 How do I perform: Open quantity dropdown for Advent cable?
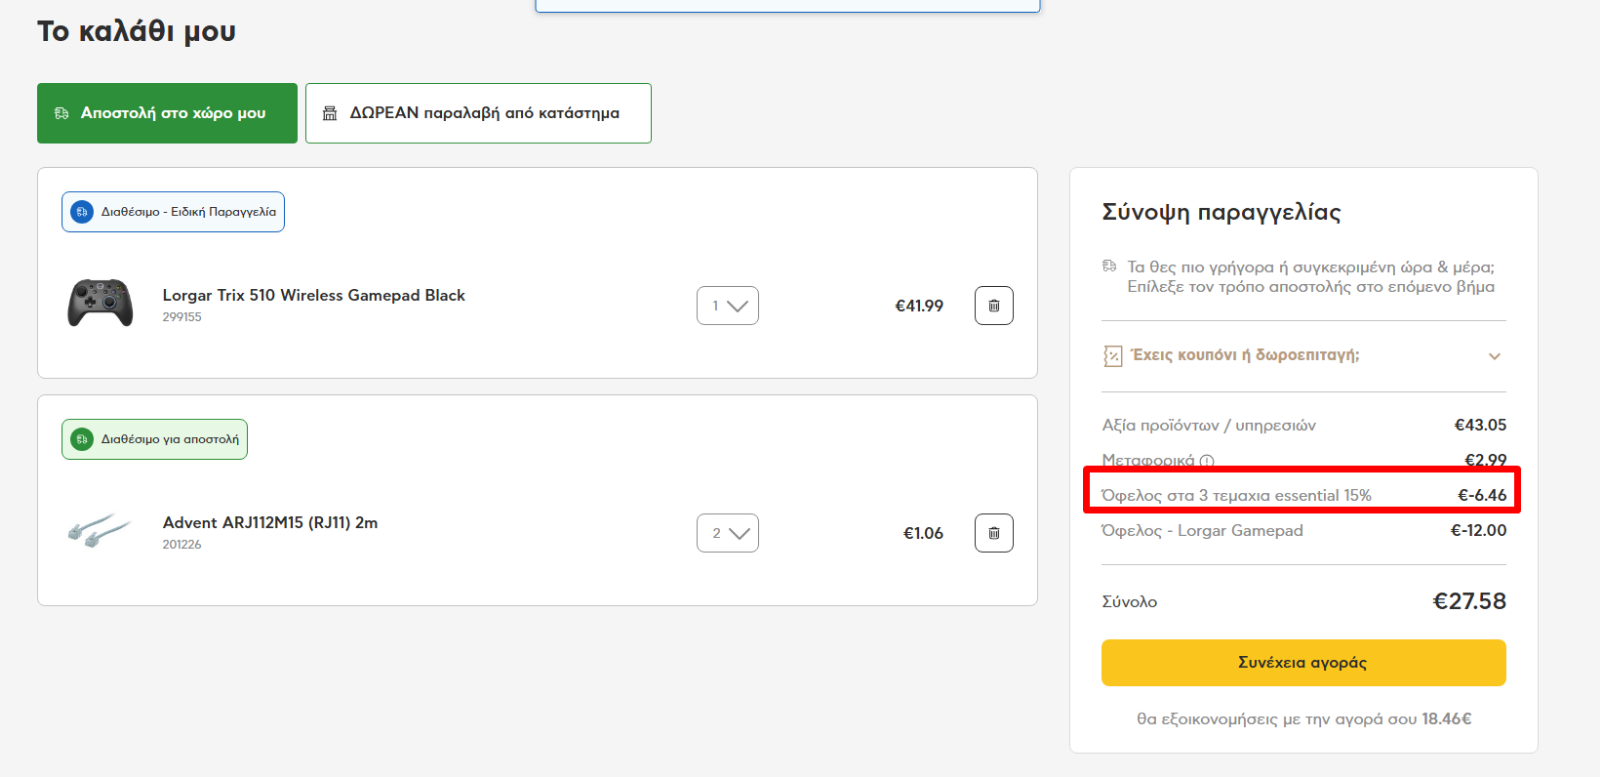[x=727, y=533]
